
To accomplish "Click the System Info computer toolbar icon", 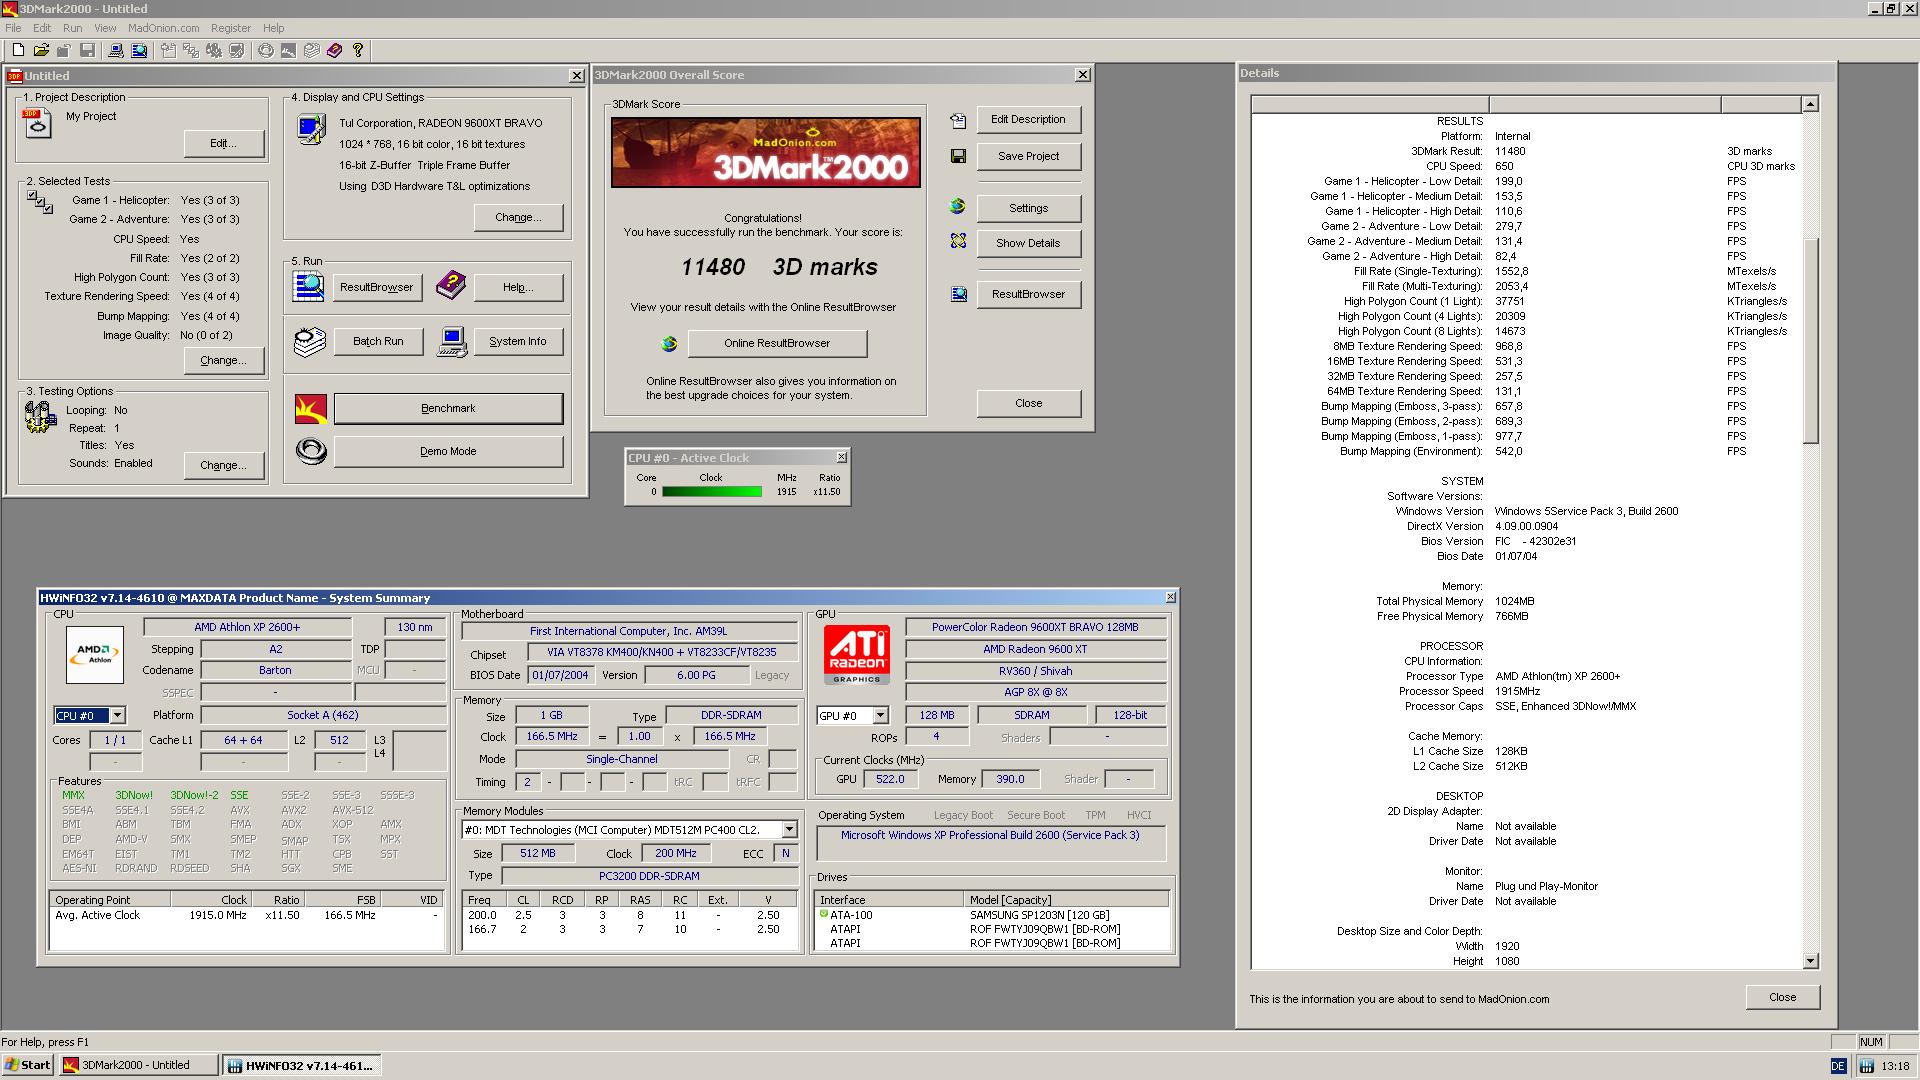I will pyautogui.click(x=116, y=50).
